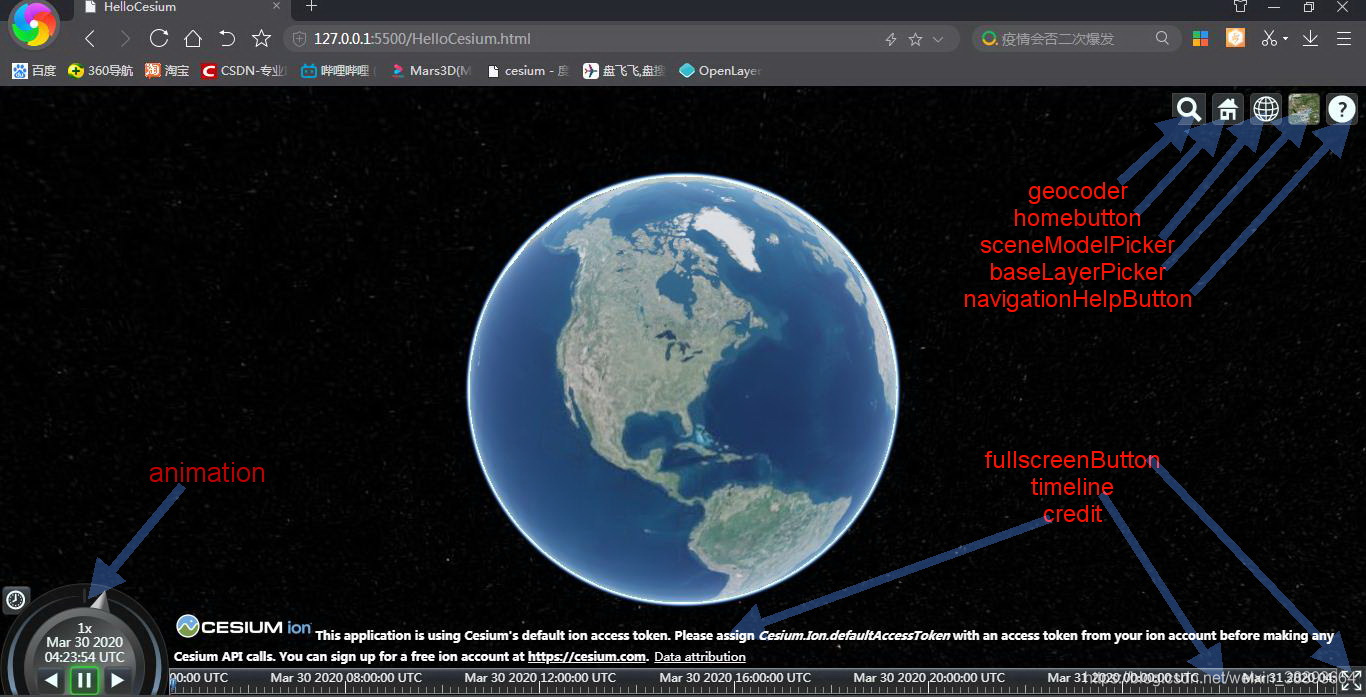The image size is (1366, 697).
Task: Click the lightning speed mode icon
Action: click(x=890, y=39)
